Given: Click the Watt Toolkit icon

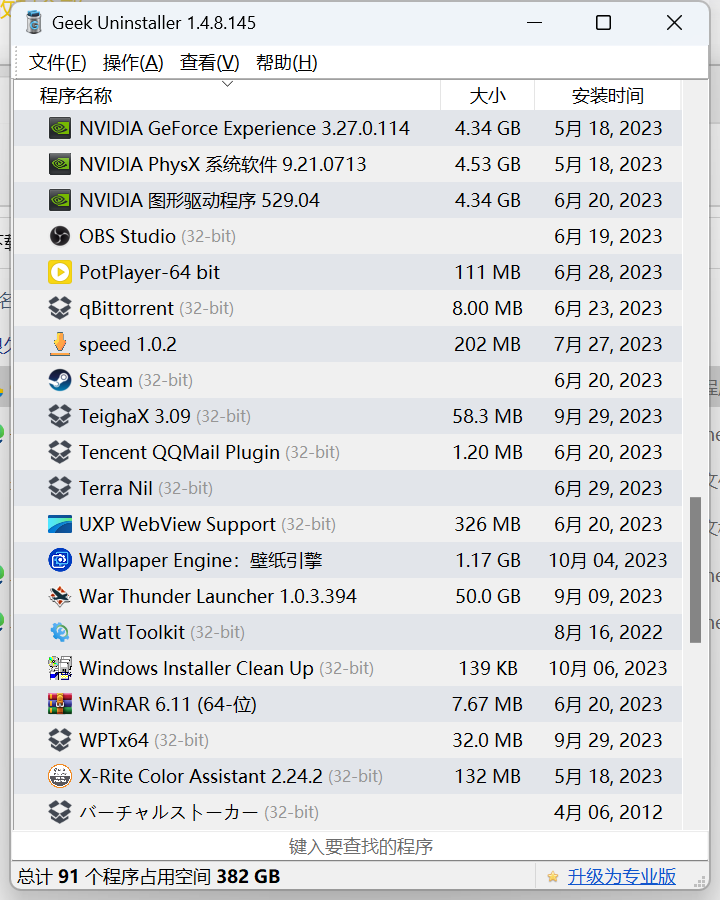Looking at the screenshot, I should click(60, 632).
